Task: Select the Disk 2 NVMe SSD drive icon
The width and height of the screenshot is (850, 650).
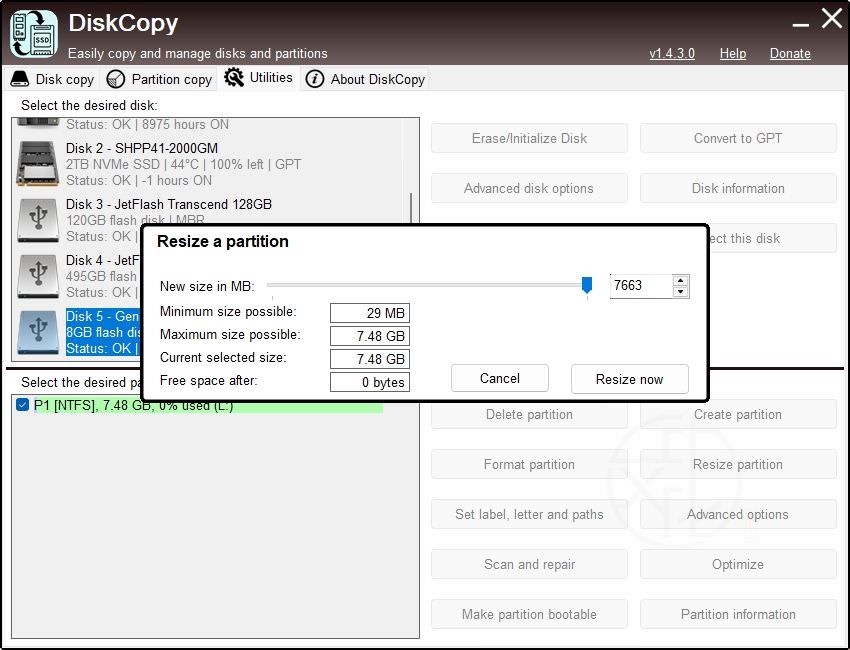Action: point(38,164)
